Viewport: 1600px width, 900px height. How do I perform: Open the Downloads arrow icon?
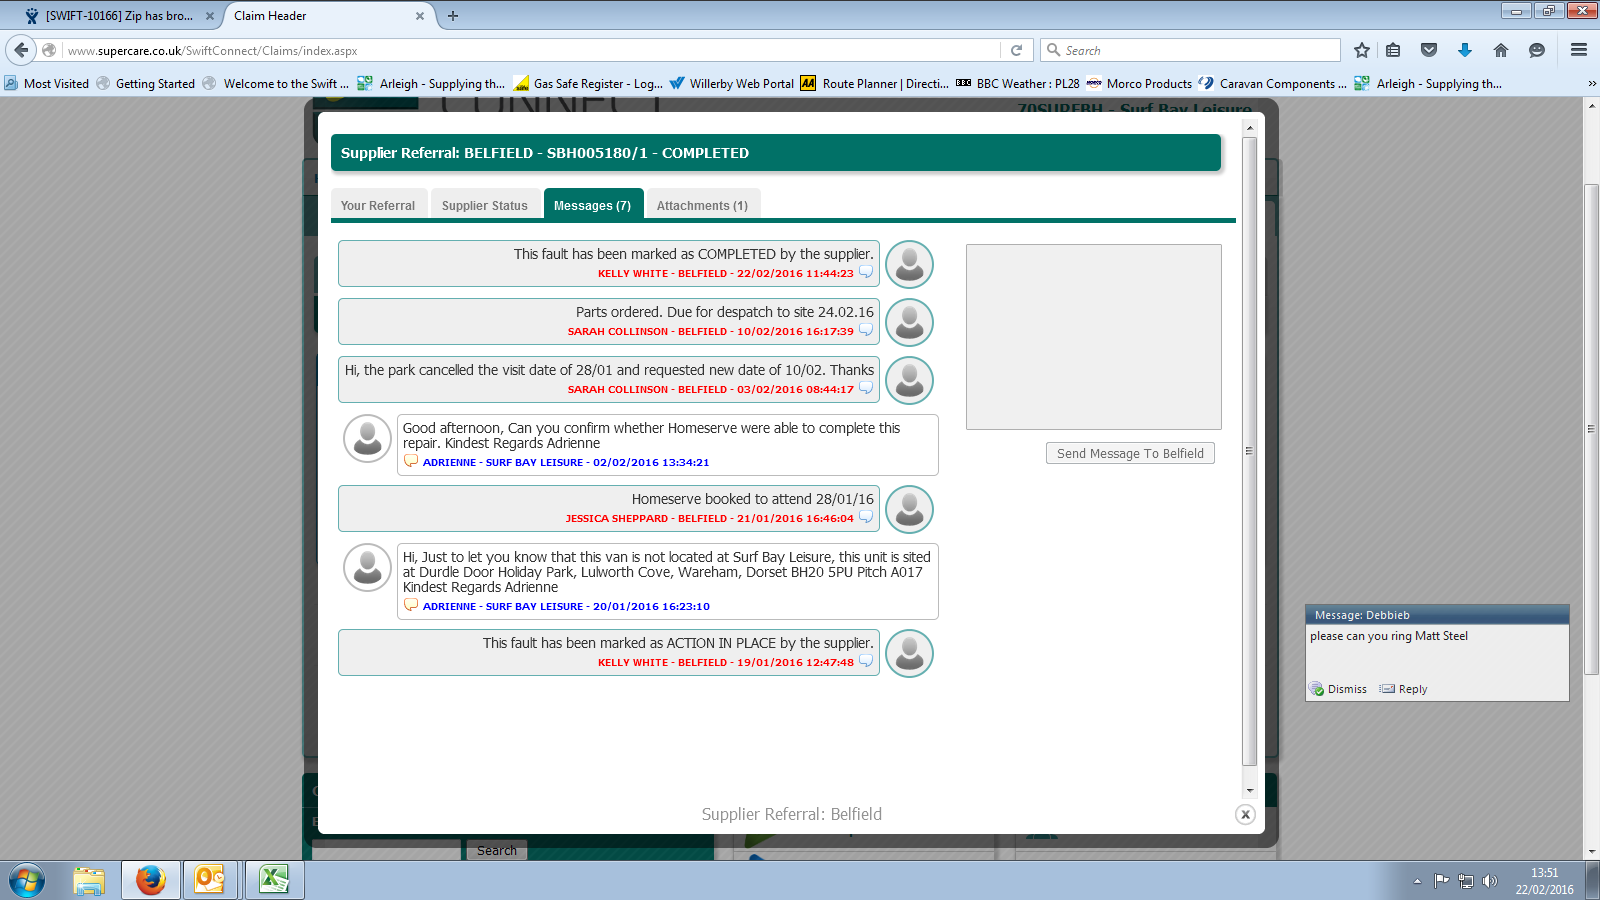[1465, 50]
